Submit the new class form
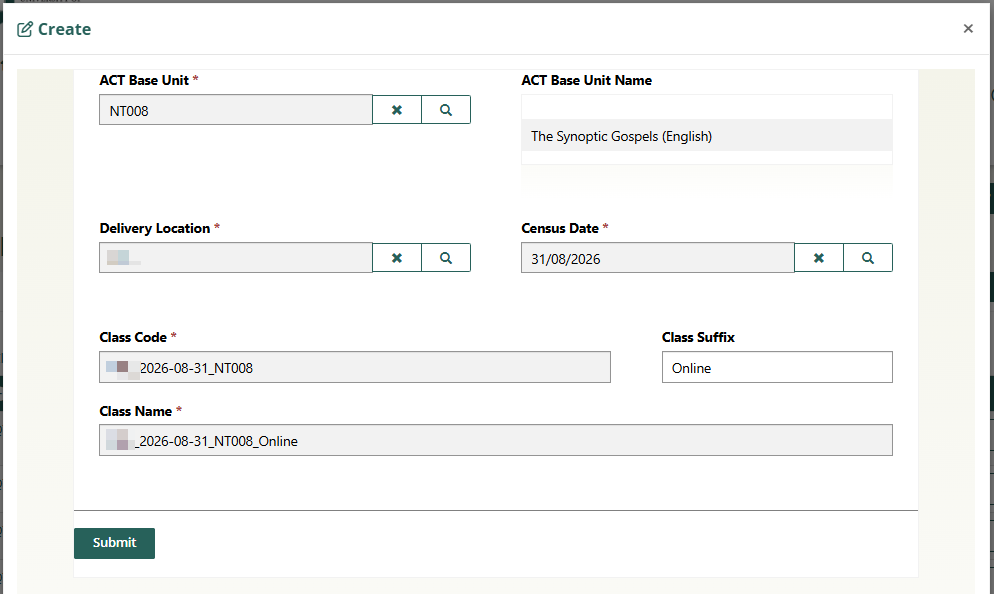Viewport: 994px width, 594px height. click(114, 543)
